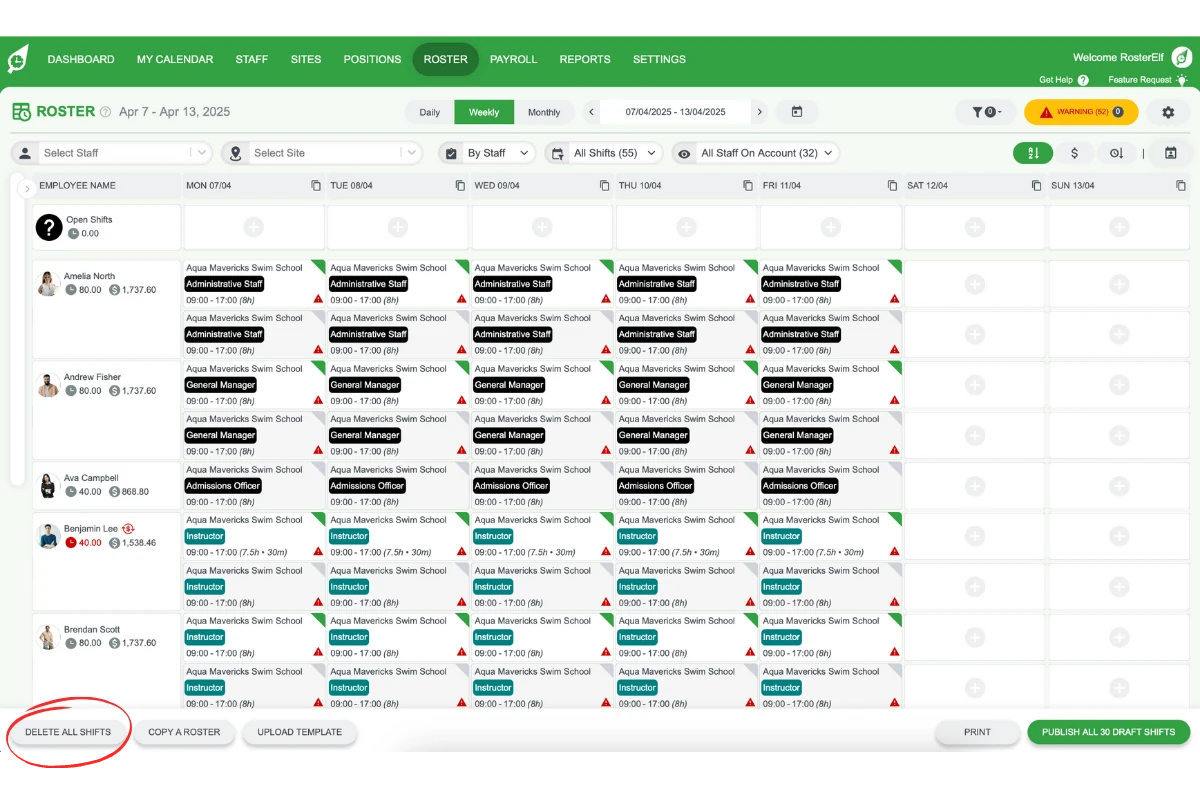Open the calendar date picker icon
Image resolution: width=1200 pixels, height=800 pixels.
tap(797, 112)
